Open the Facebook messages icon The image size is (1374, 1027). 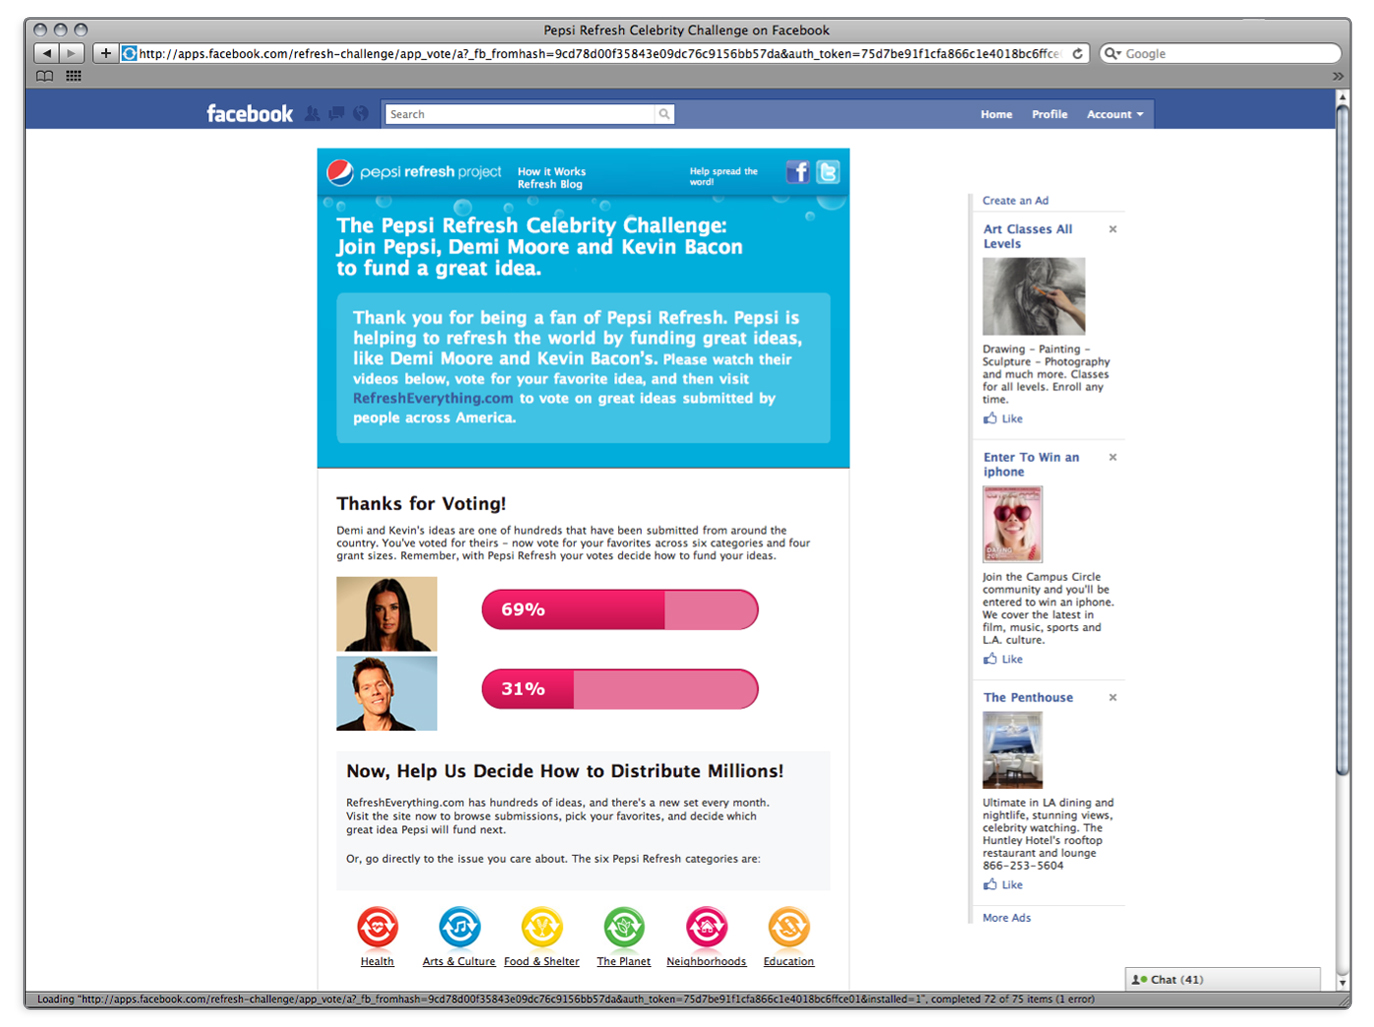point(336,114)
